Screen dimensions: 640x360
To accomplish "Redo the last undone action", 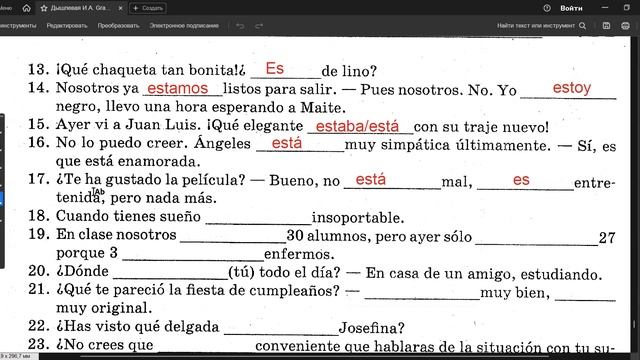I will (x=259, y=26).
